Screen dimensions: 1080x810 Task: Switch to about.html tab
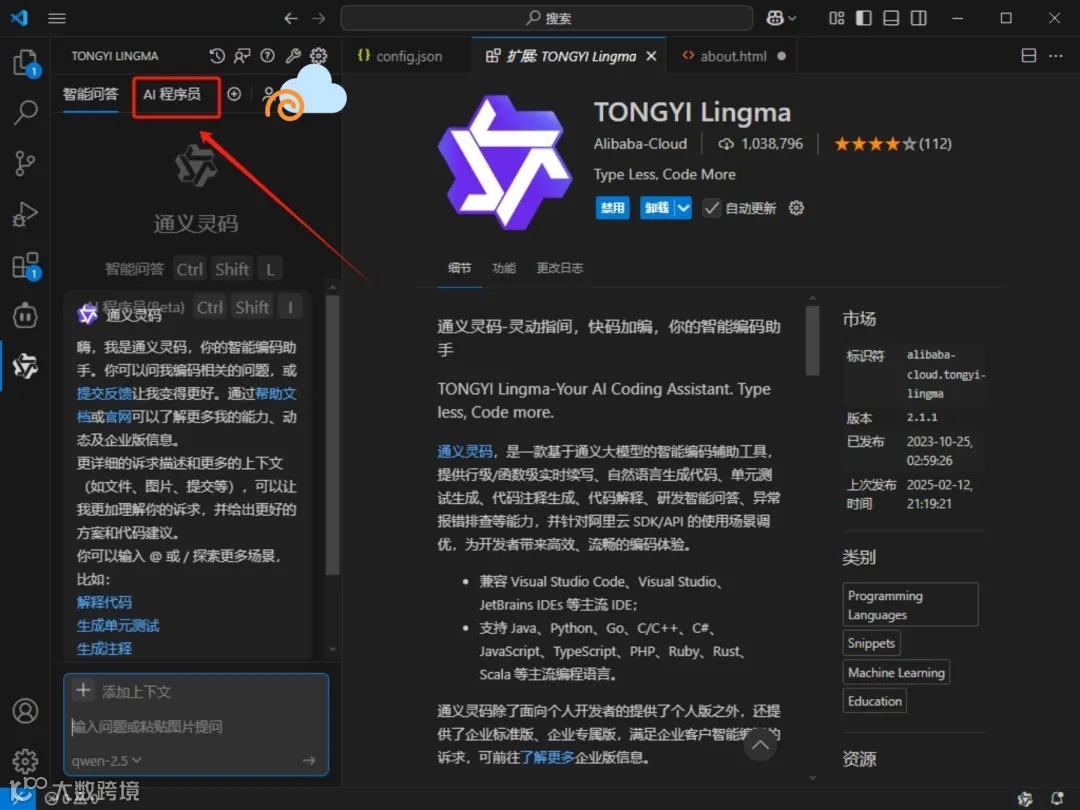pos(733,56)
